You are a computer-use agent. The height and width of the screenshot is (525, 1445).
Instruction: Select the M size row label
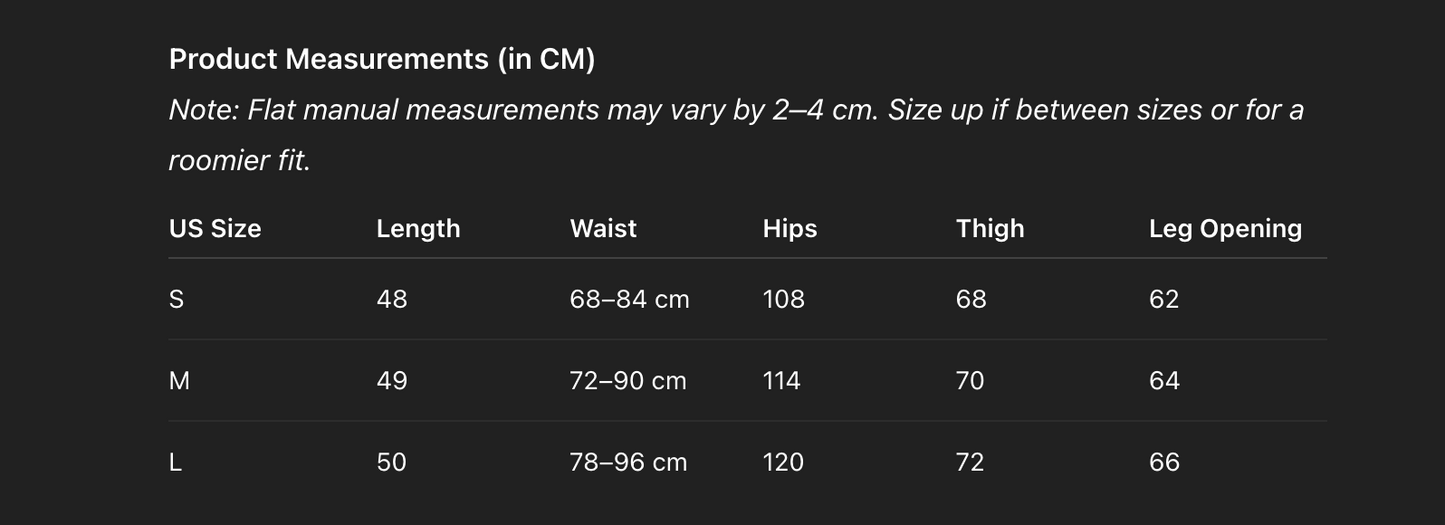180,381
